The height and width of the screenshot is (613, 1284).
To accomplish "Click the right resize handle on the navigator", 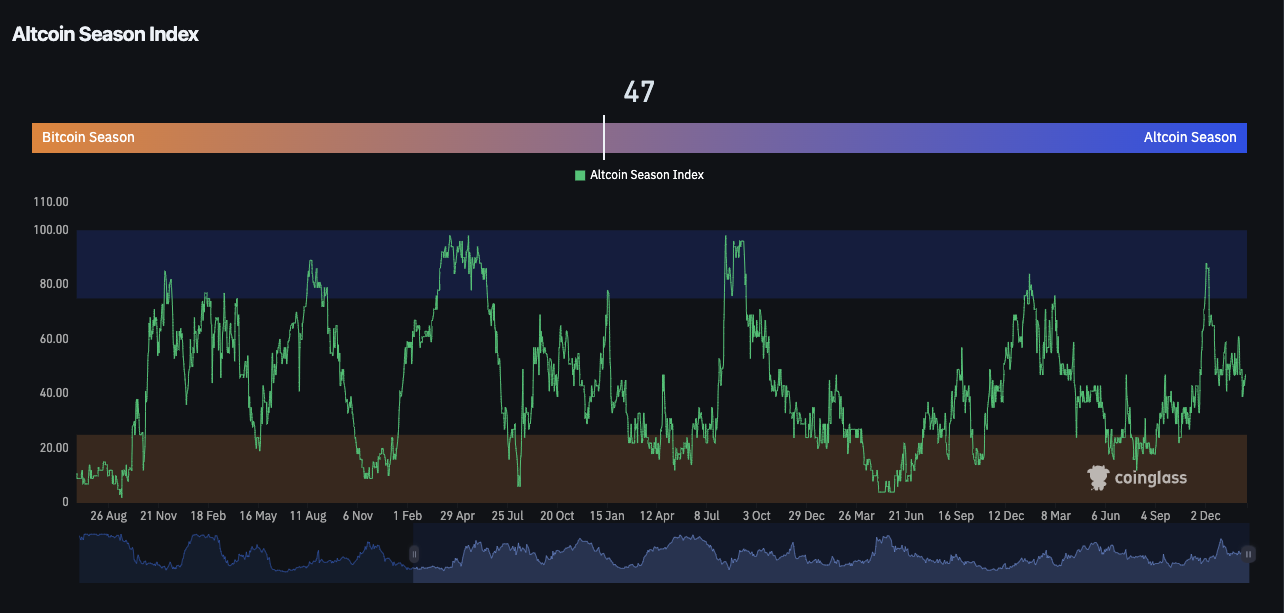I will click(x=1248, y=553).
